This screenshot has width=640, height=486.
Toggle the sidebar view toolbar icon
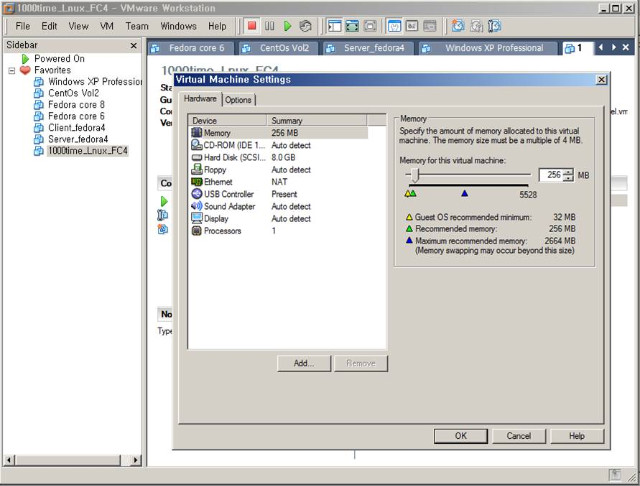coord(335,26)
